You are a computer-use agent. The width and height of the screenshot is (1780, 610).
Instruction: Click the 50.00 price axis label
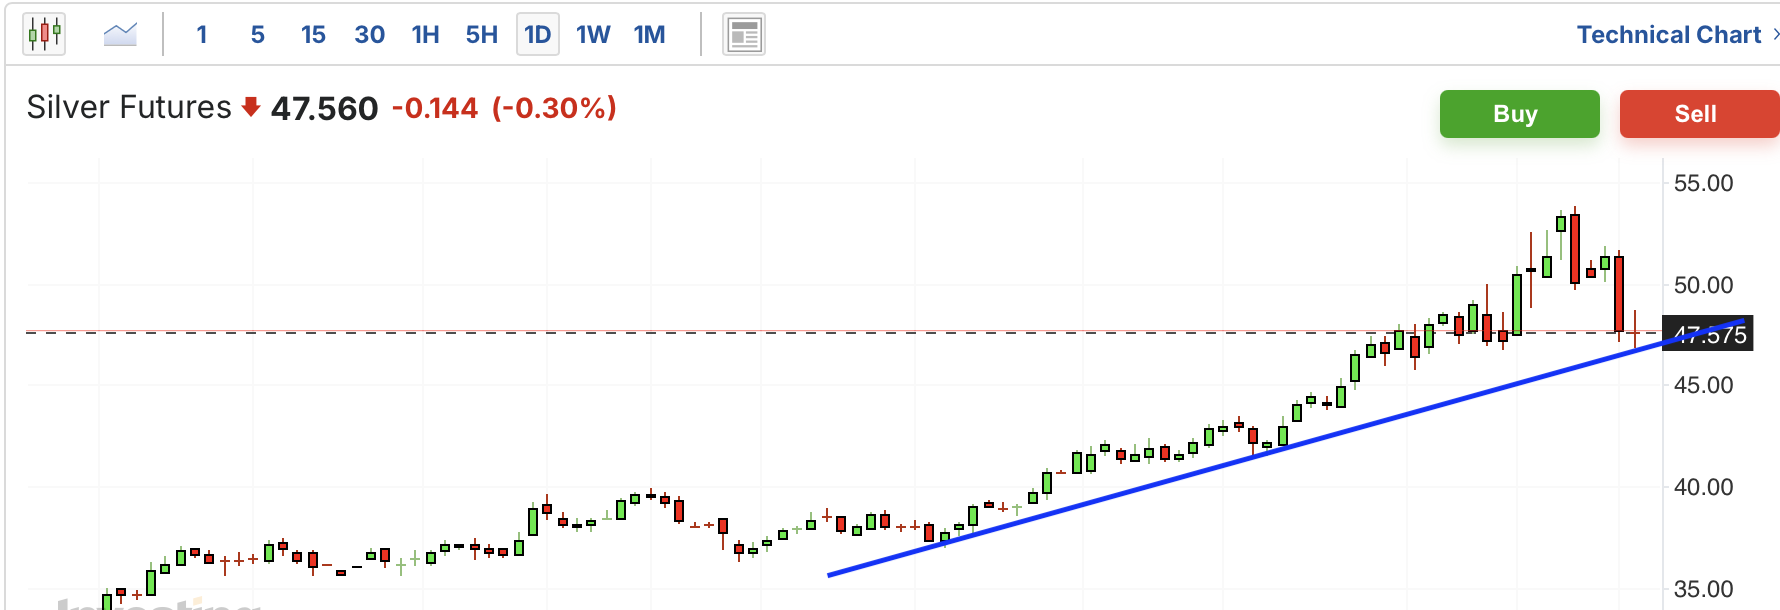(x=1703, y=285)
